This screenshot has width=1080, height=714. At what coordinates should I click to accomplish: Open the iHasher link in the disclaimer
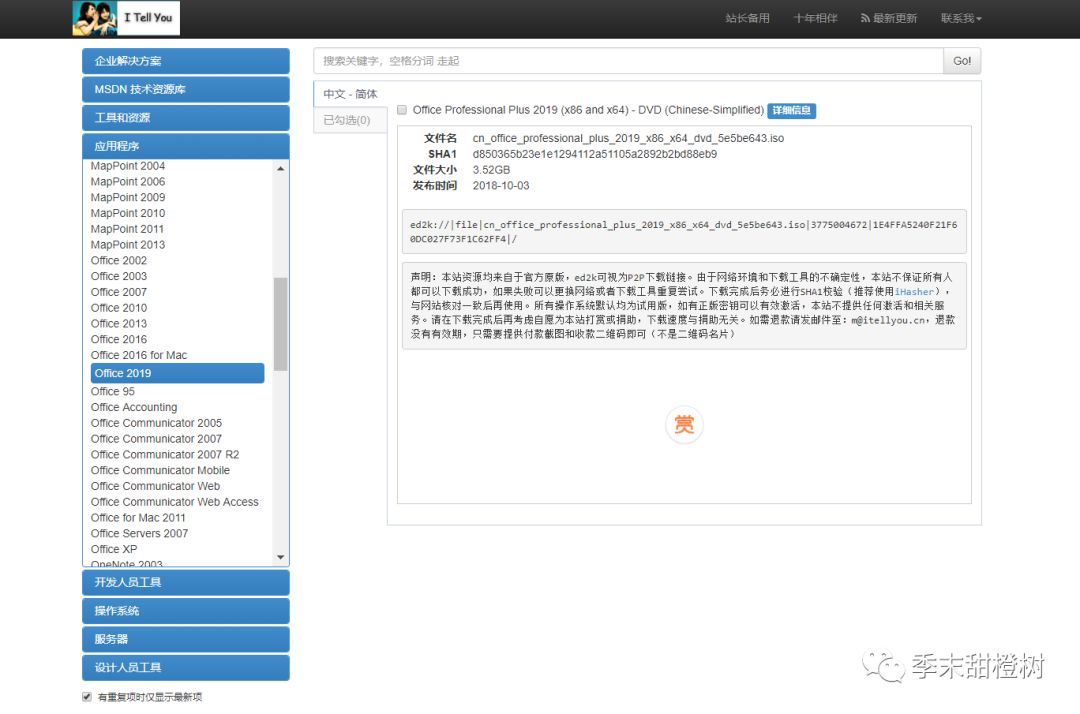[913, 292]
